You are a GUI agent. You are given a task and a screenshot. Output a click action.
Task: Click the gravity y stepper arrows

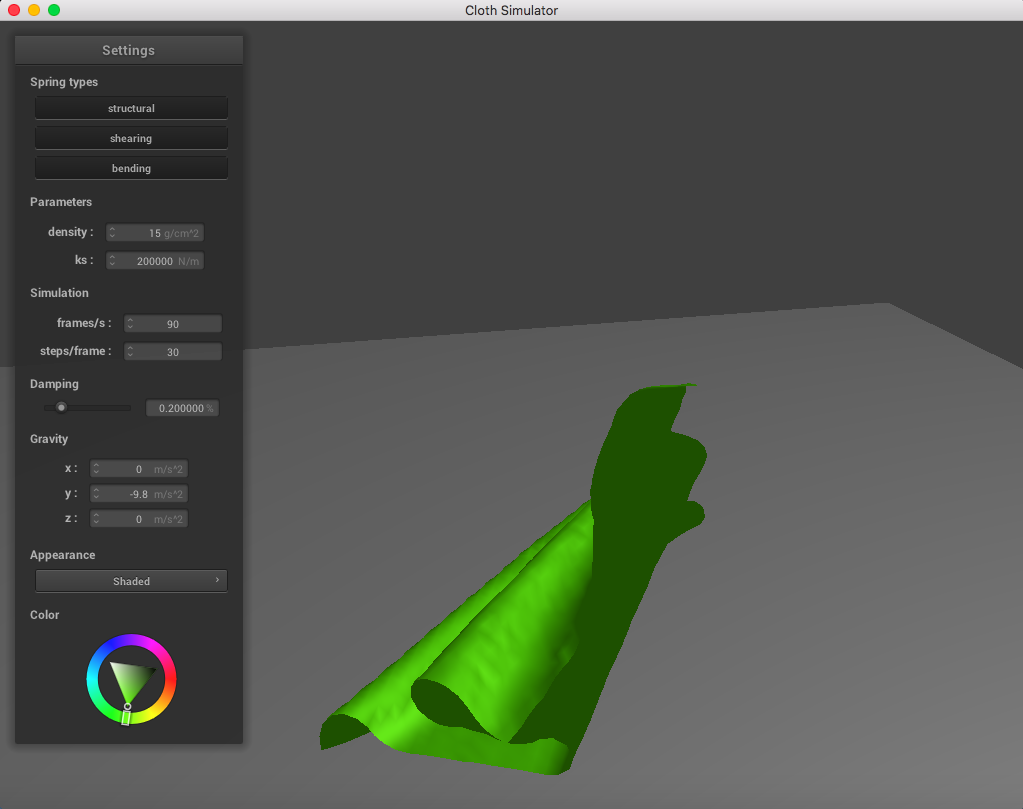(97, 494)
